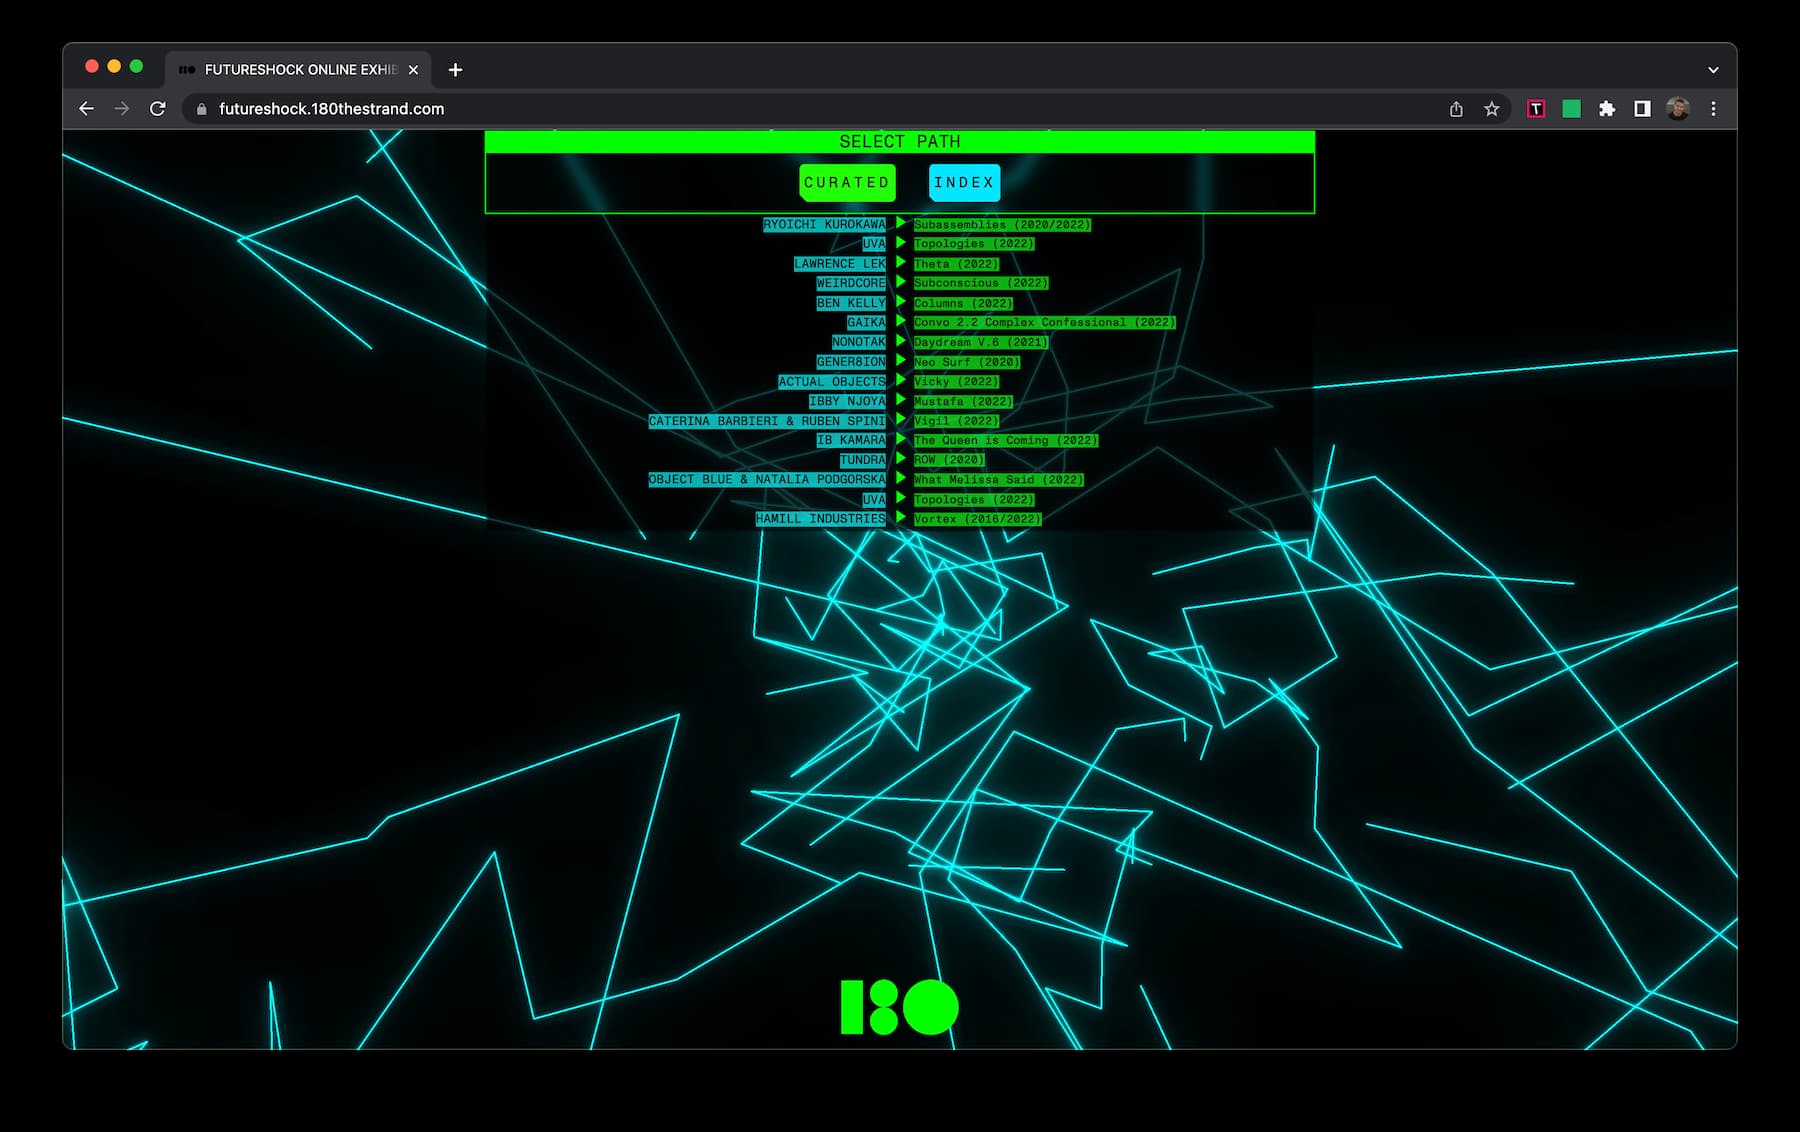Click the arrow beside Ryoichi Kurokawa
This screenshot has width=1800, height=1132.
[900, 223]
